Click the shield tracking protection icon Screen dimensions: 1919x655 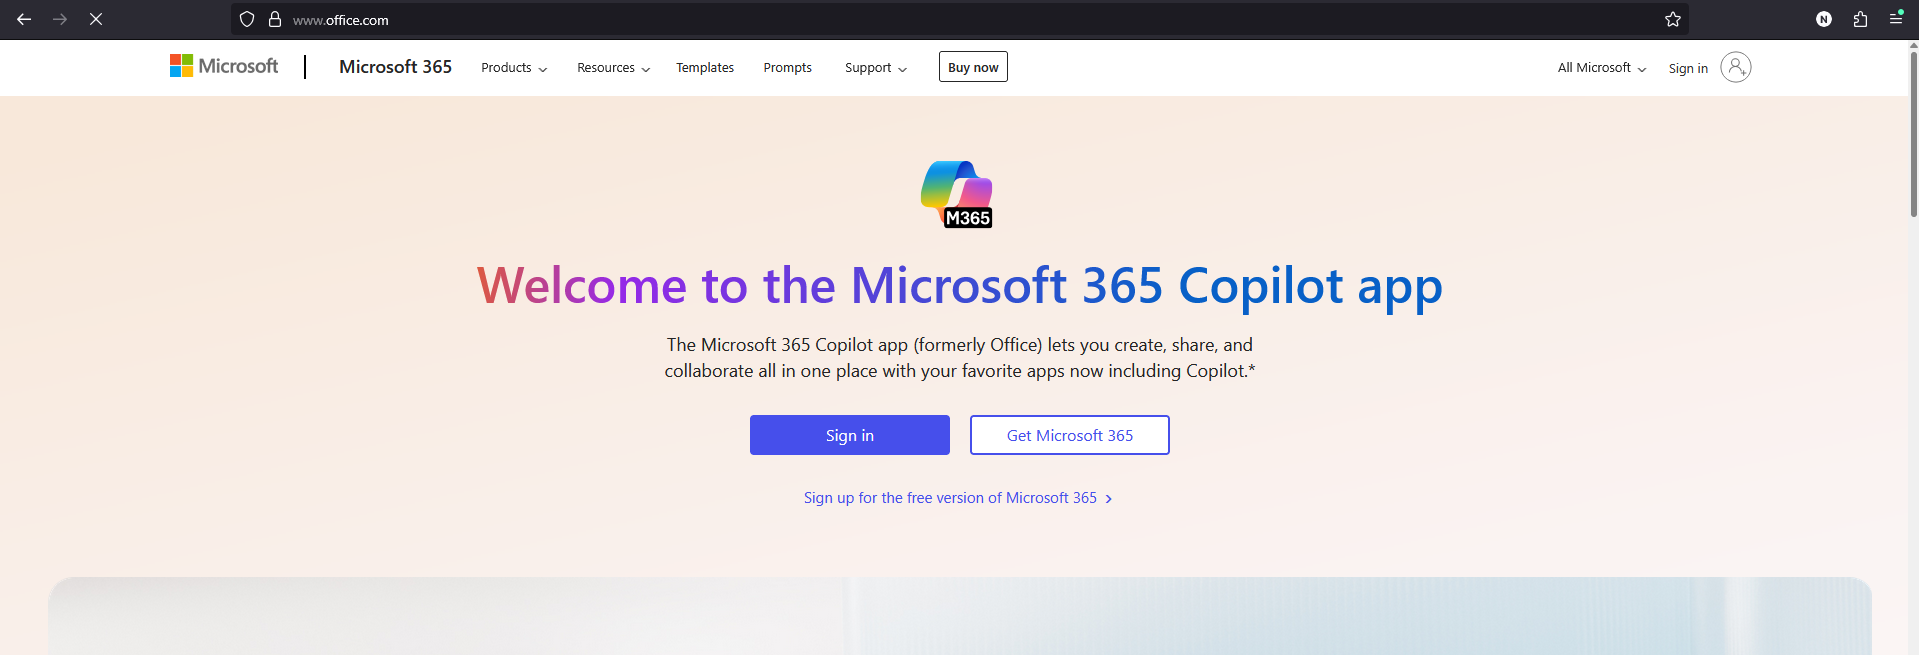click(x=247, y=19)
